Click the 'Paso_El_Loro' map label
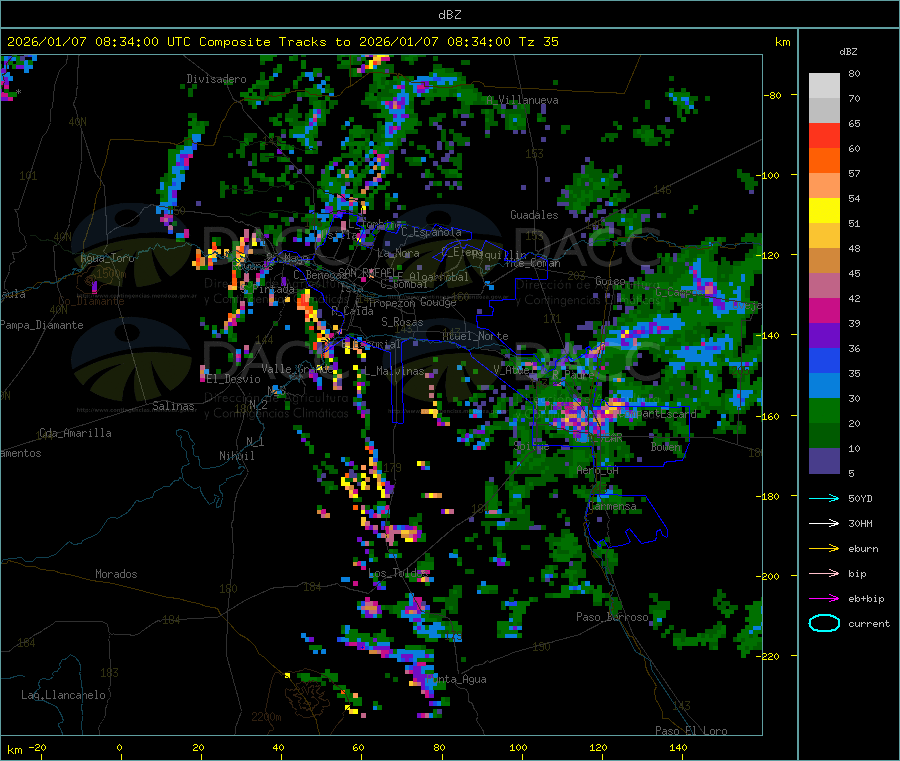 [x=691, y=731]
